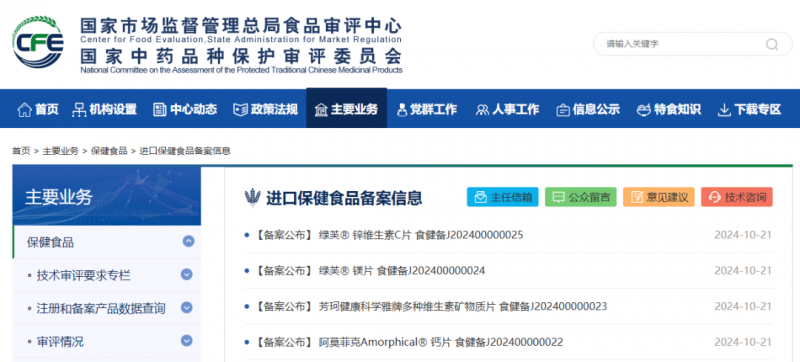Click the home icon beside 首页
The height and width of the screenshot is (362, 800).
point(24,110)
